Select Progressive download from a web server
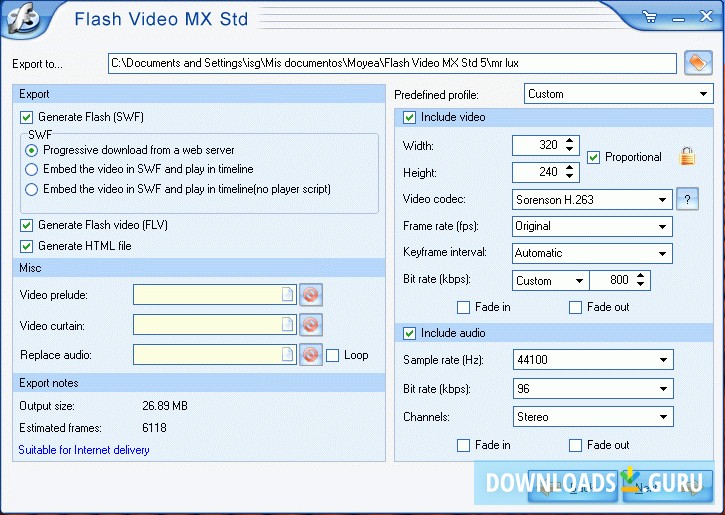 pyautogui.click(x=31, y=150)
